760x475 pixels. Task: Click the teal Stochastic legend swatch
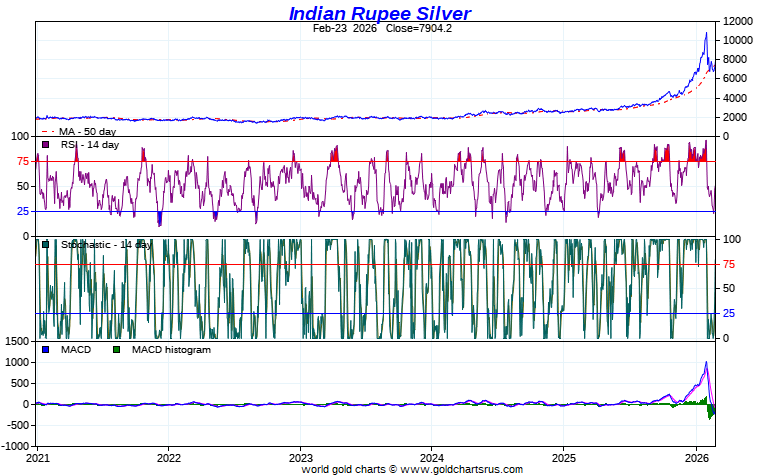coord(46,245)
